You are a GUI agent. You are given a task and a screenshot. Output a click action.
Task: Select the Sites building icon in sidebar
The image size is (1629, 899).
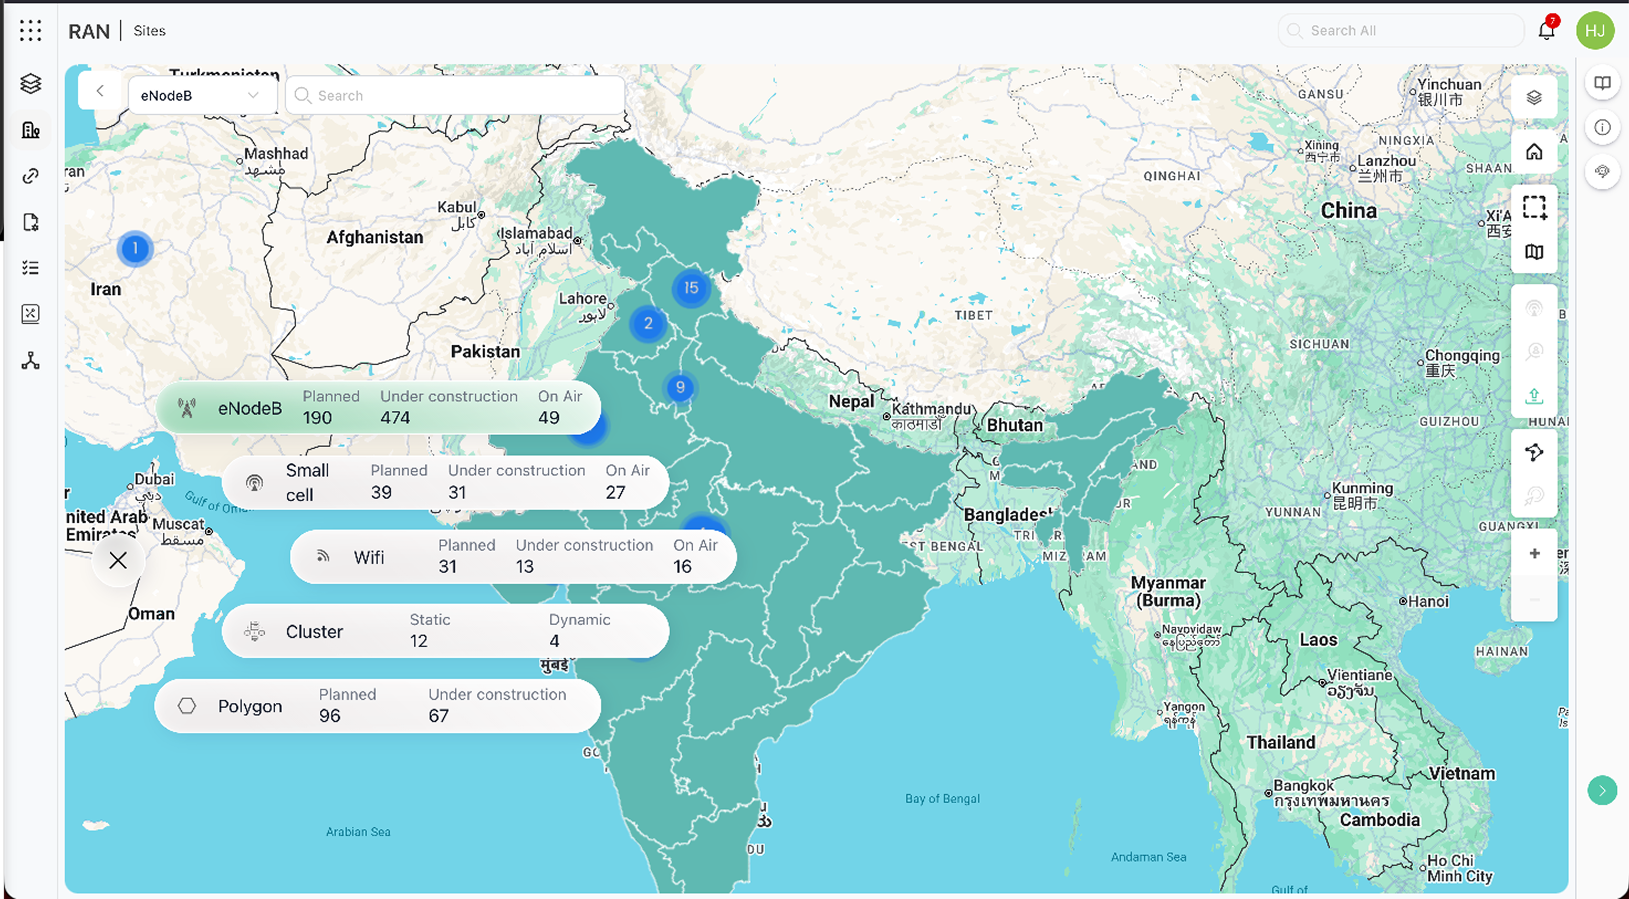31,130
